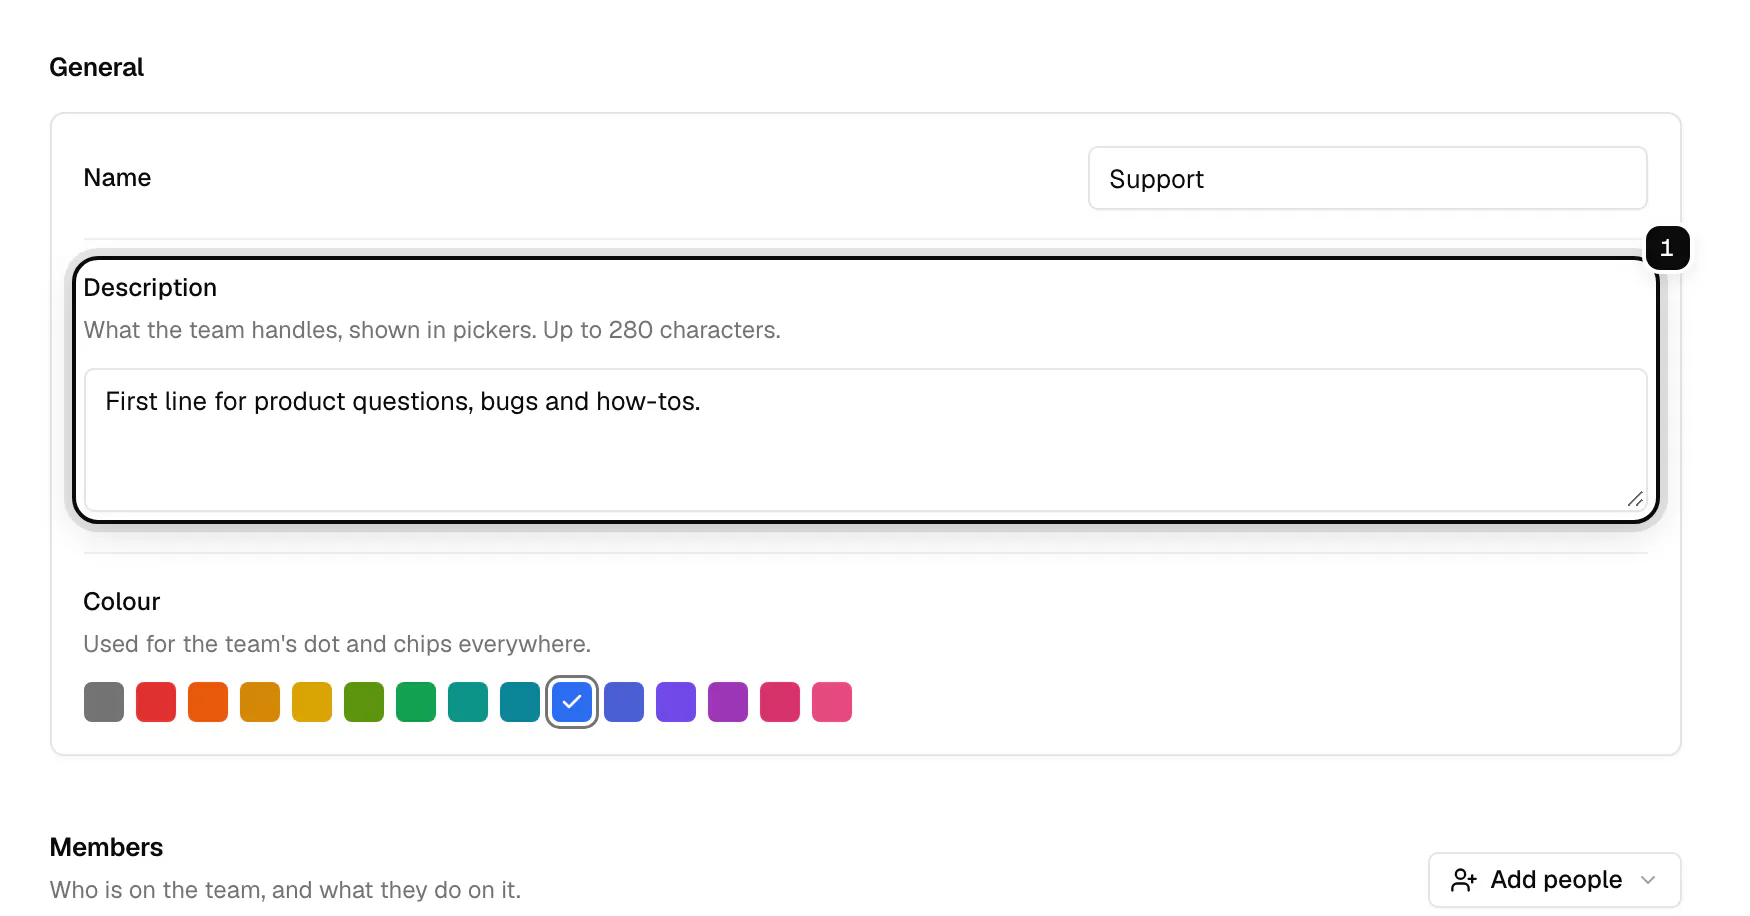Select the grey colour swatch

(x=104, y=702)
